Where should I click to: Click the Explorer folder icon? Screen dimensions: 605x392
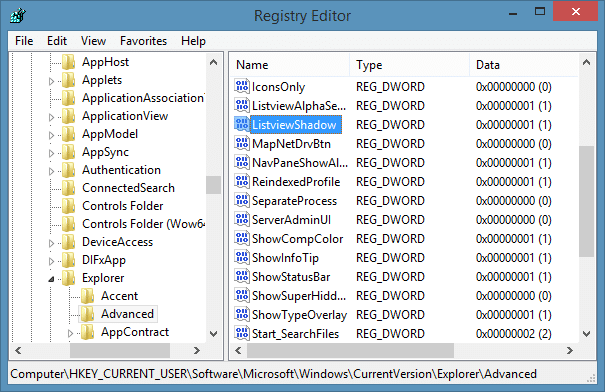pyautogui.click(x=69, y=278)
